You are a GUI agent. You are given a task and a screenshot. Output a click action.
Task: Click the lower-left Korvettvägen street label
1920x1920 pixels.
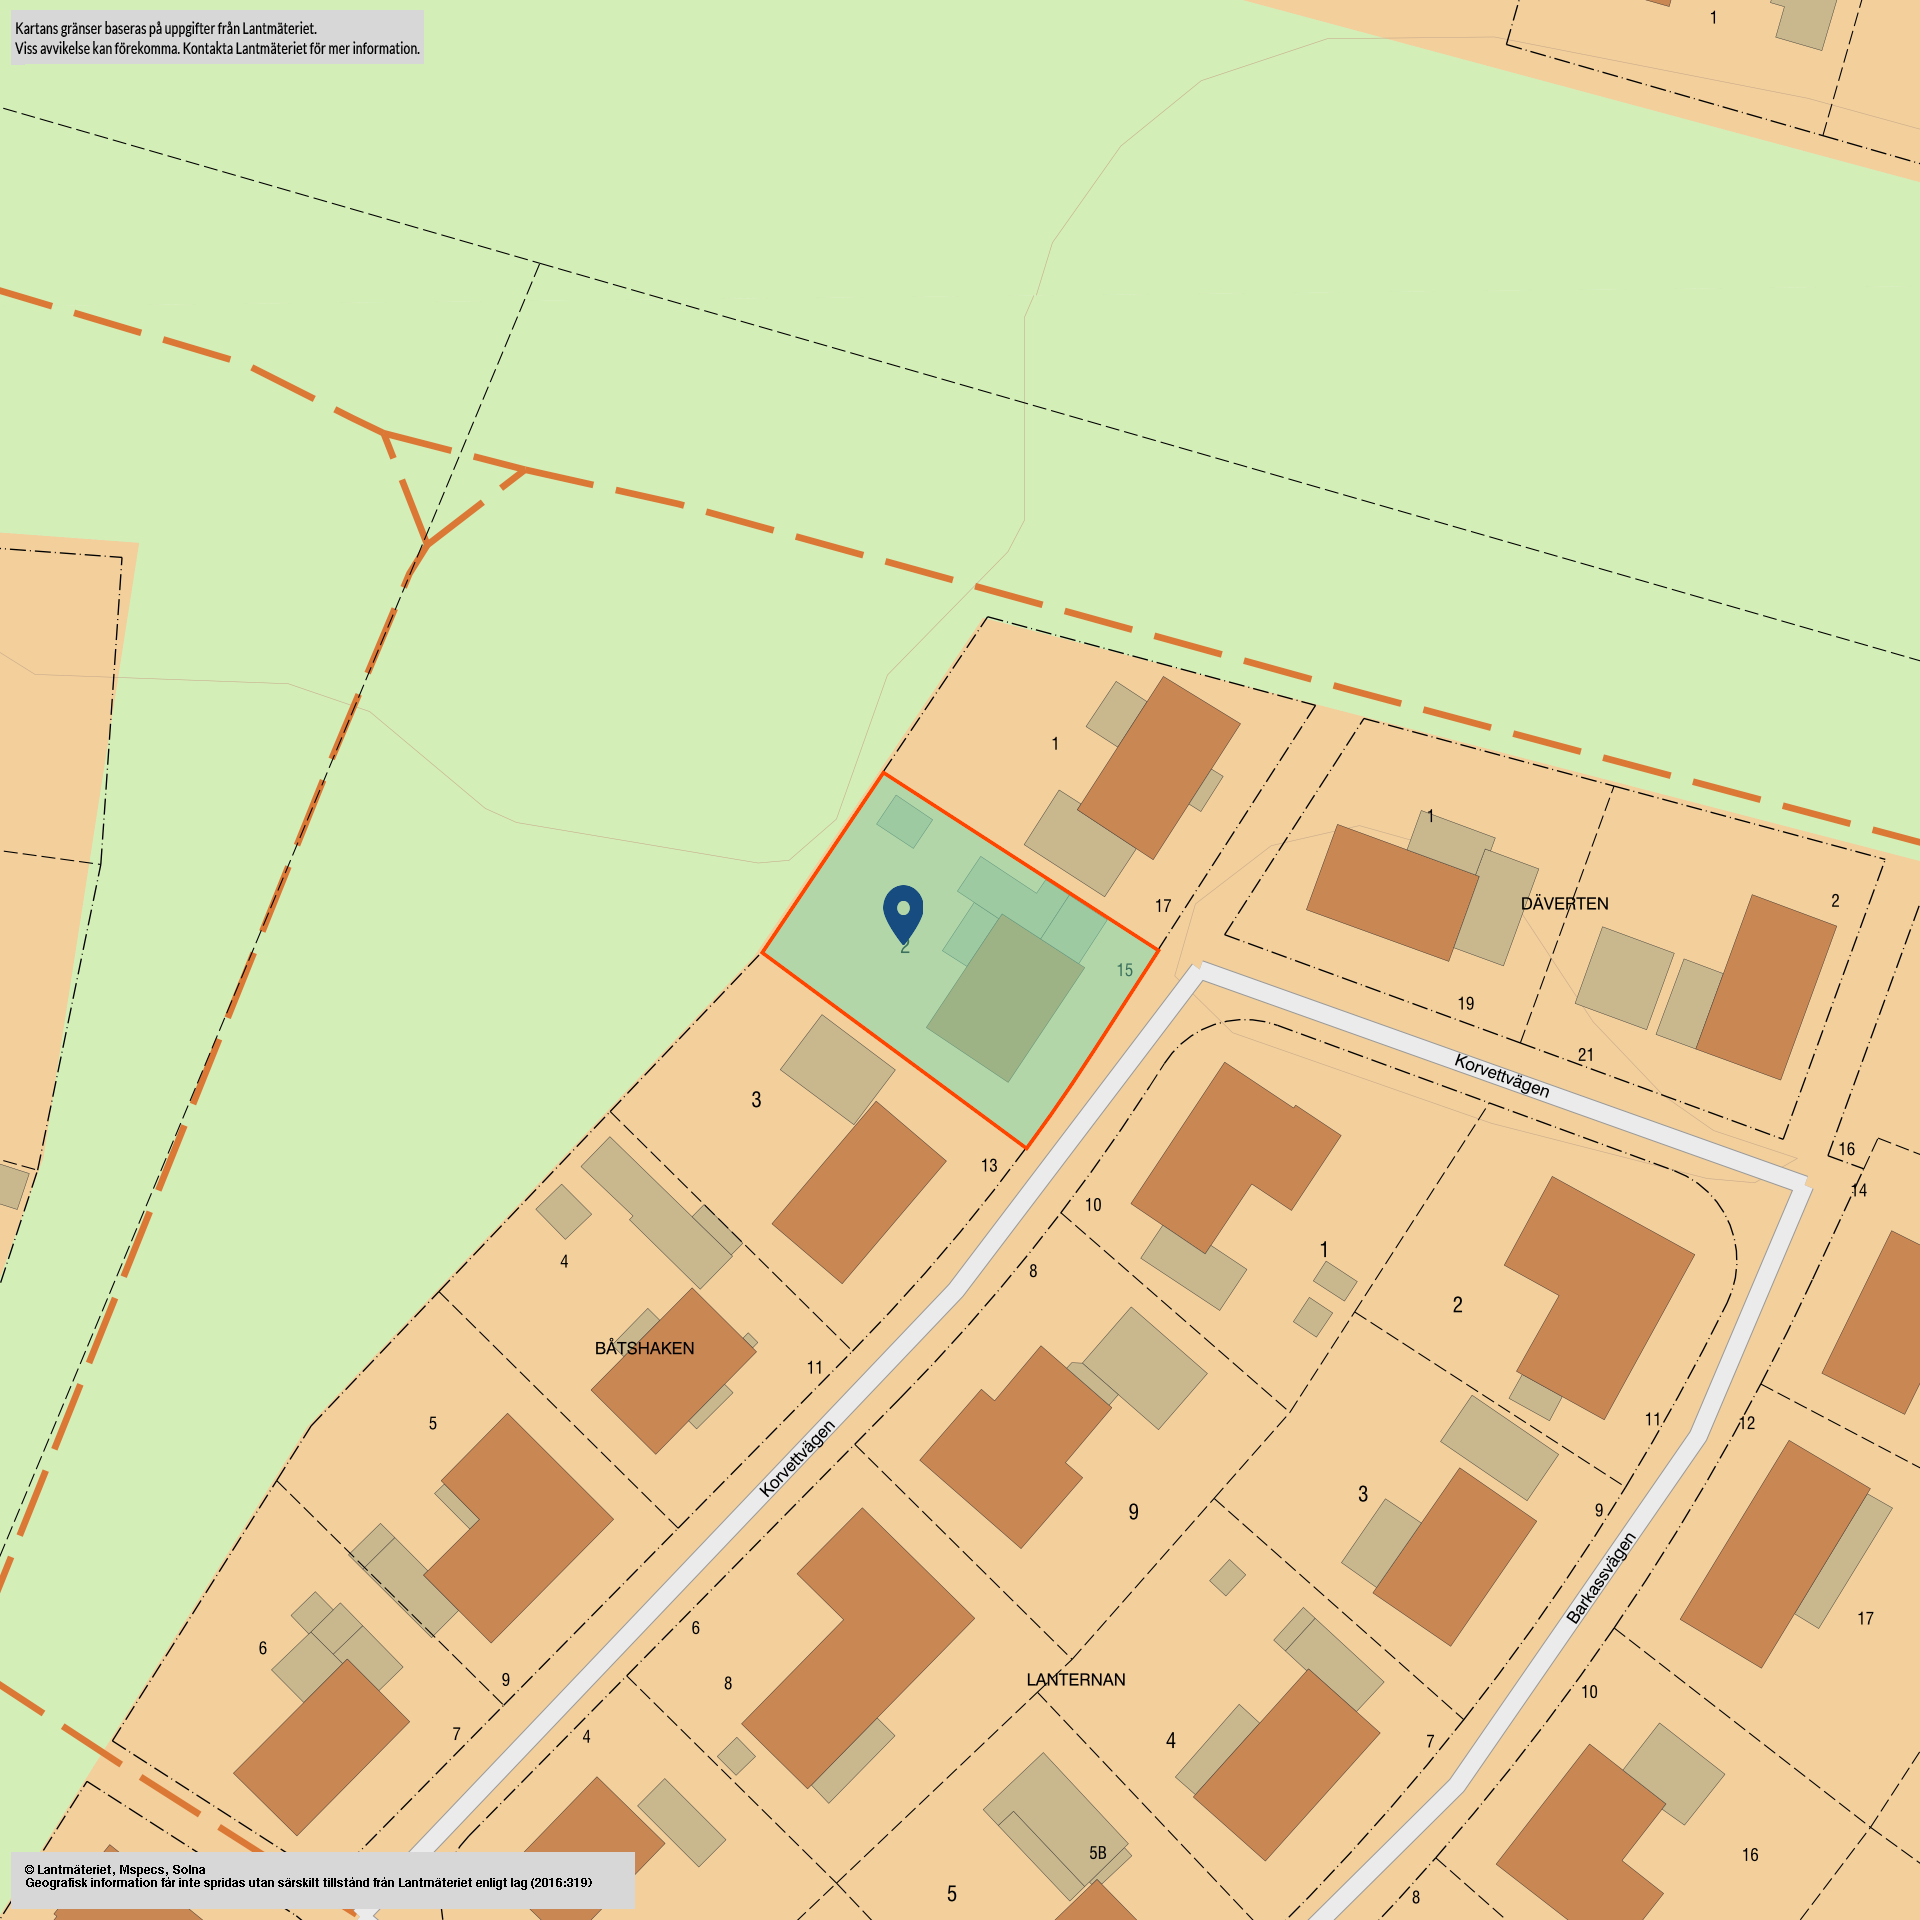[796, 1458]
